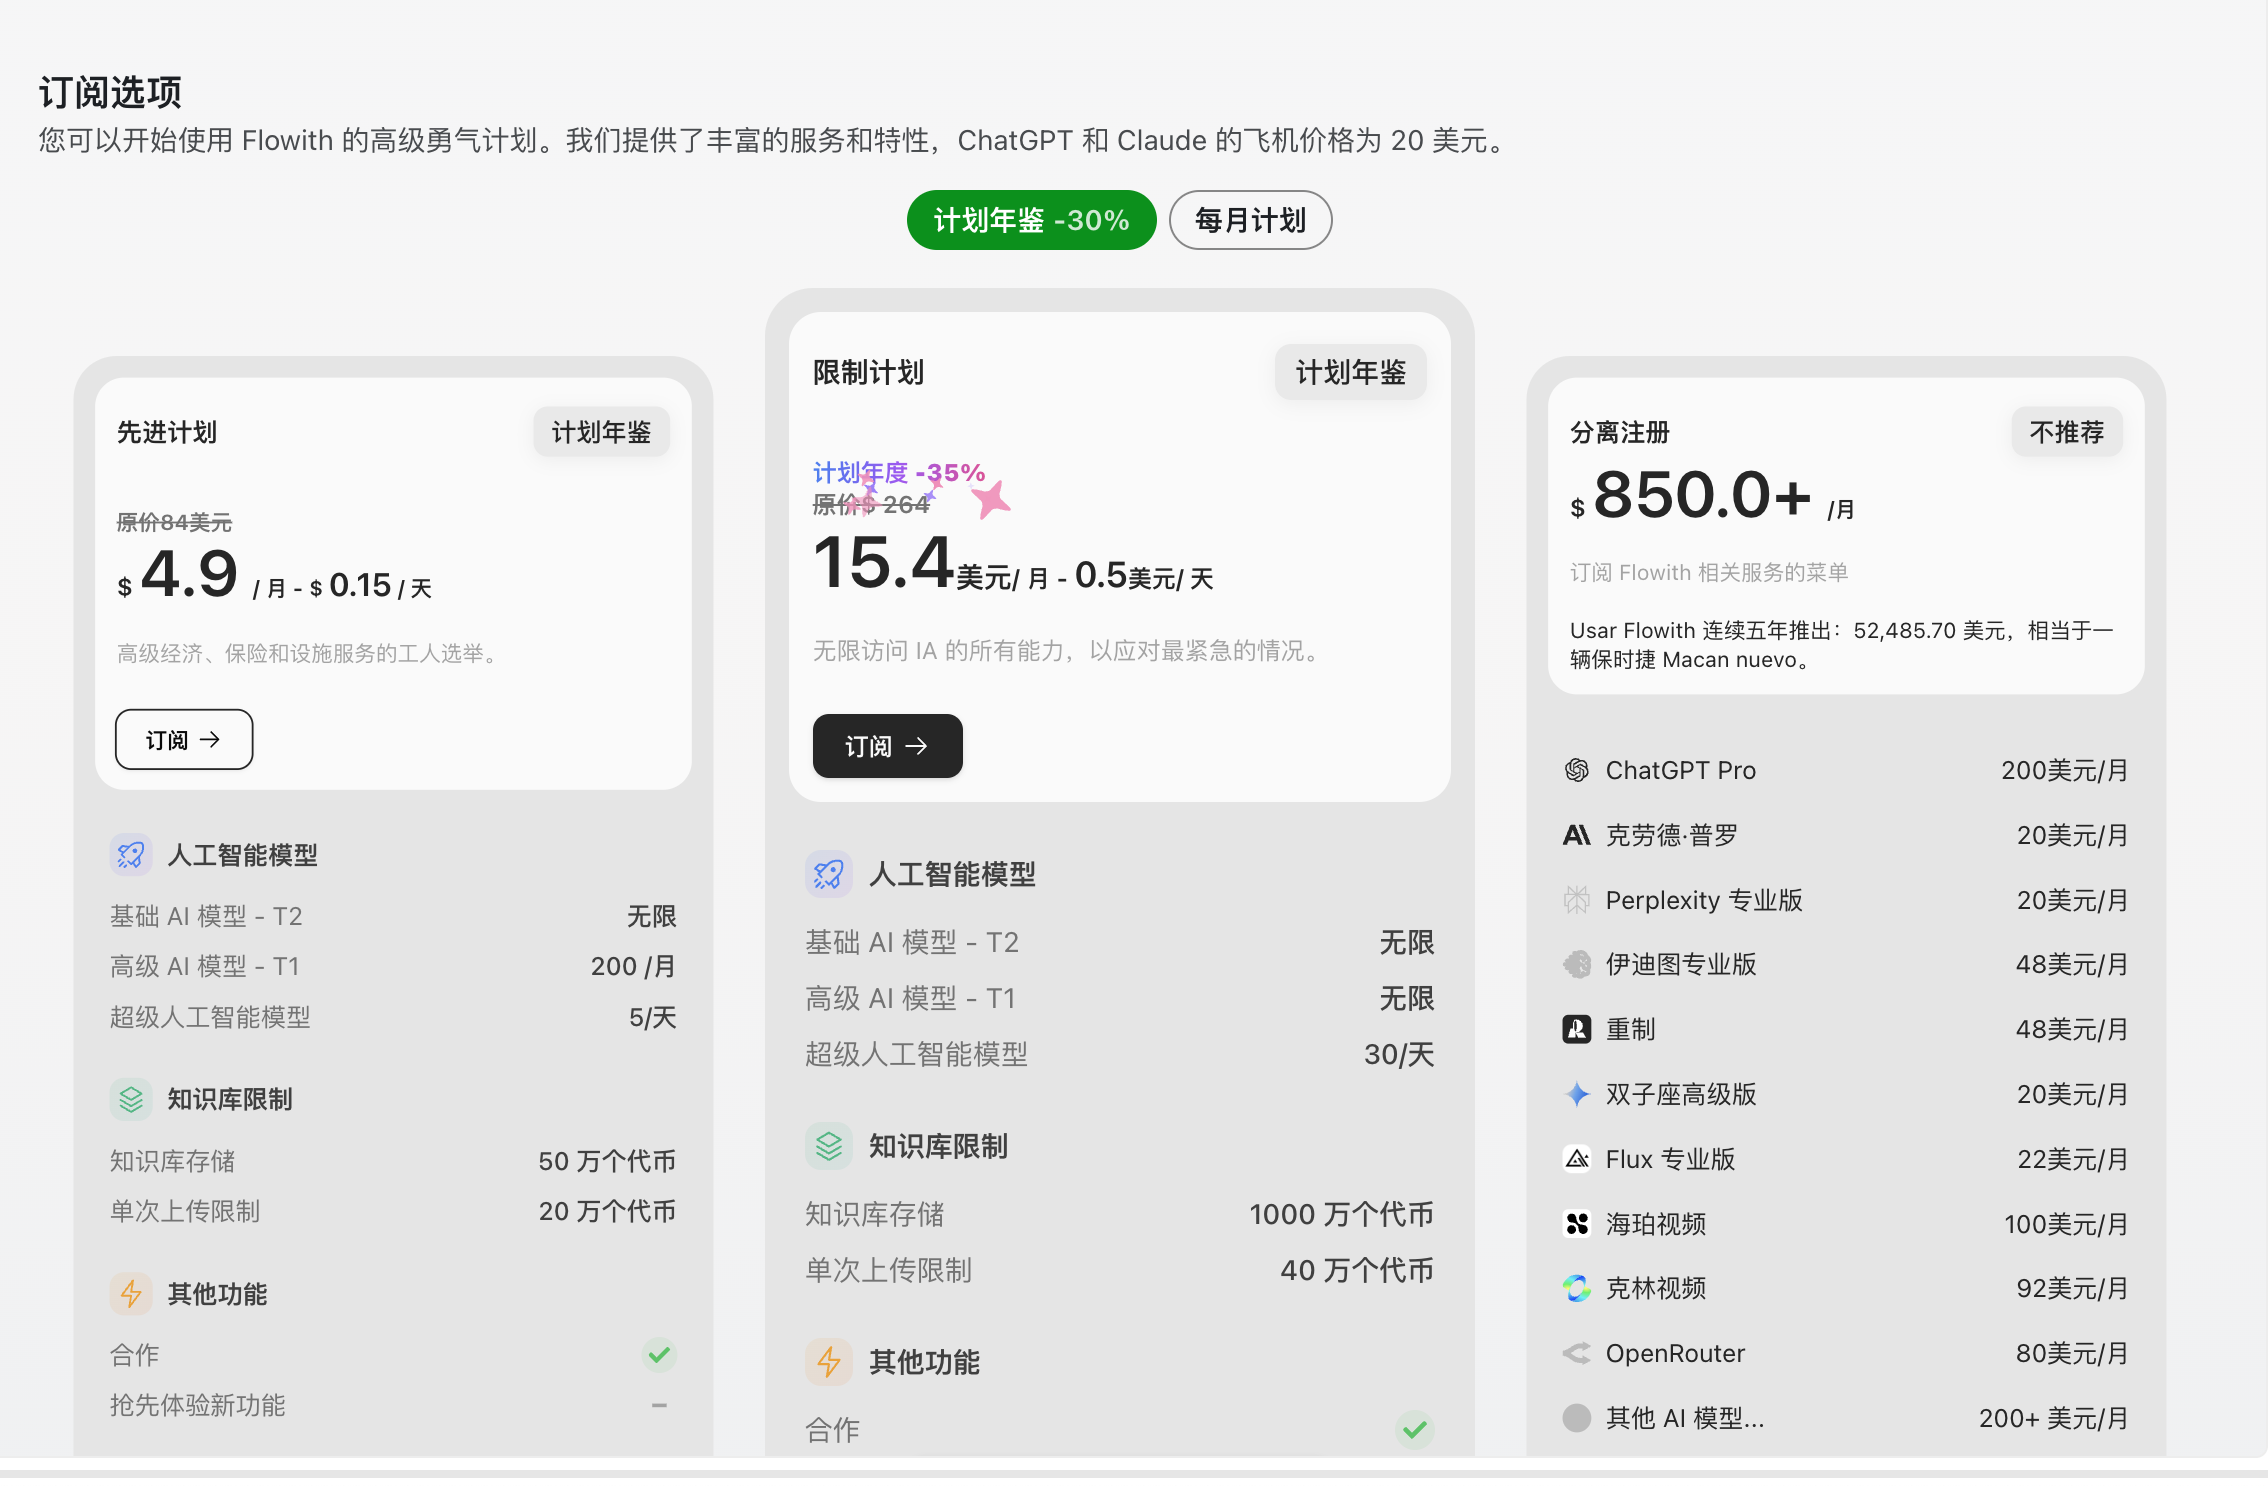Click the grey circle icon beside 其他 AI 模型
The height and width of the screenshot is (1486, 2268).
pos(1577,1418)
